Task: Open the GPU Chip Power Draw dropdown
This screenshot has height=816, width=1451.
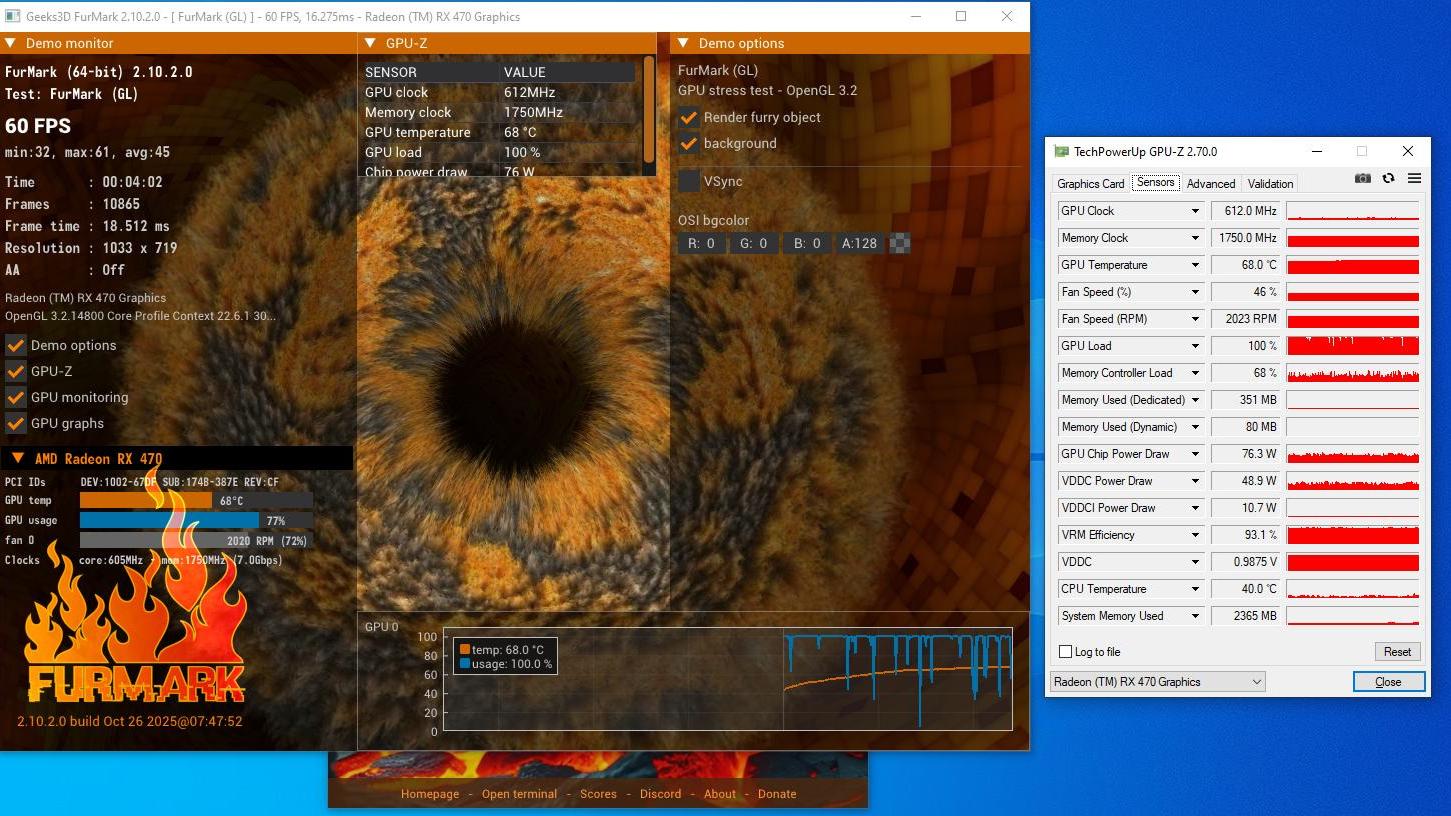Action: coord(1195,454)
